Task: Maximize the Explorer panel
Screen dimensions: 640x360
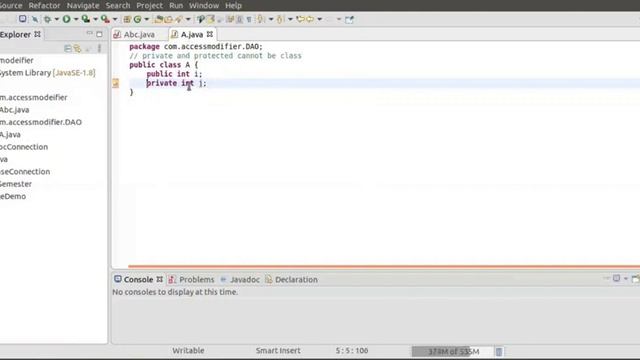Action: pyautogui.click(x=99, y=34)
